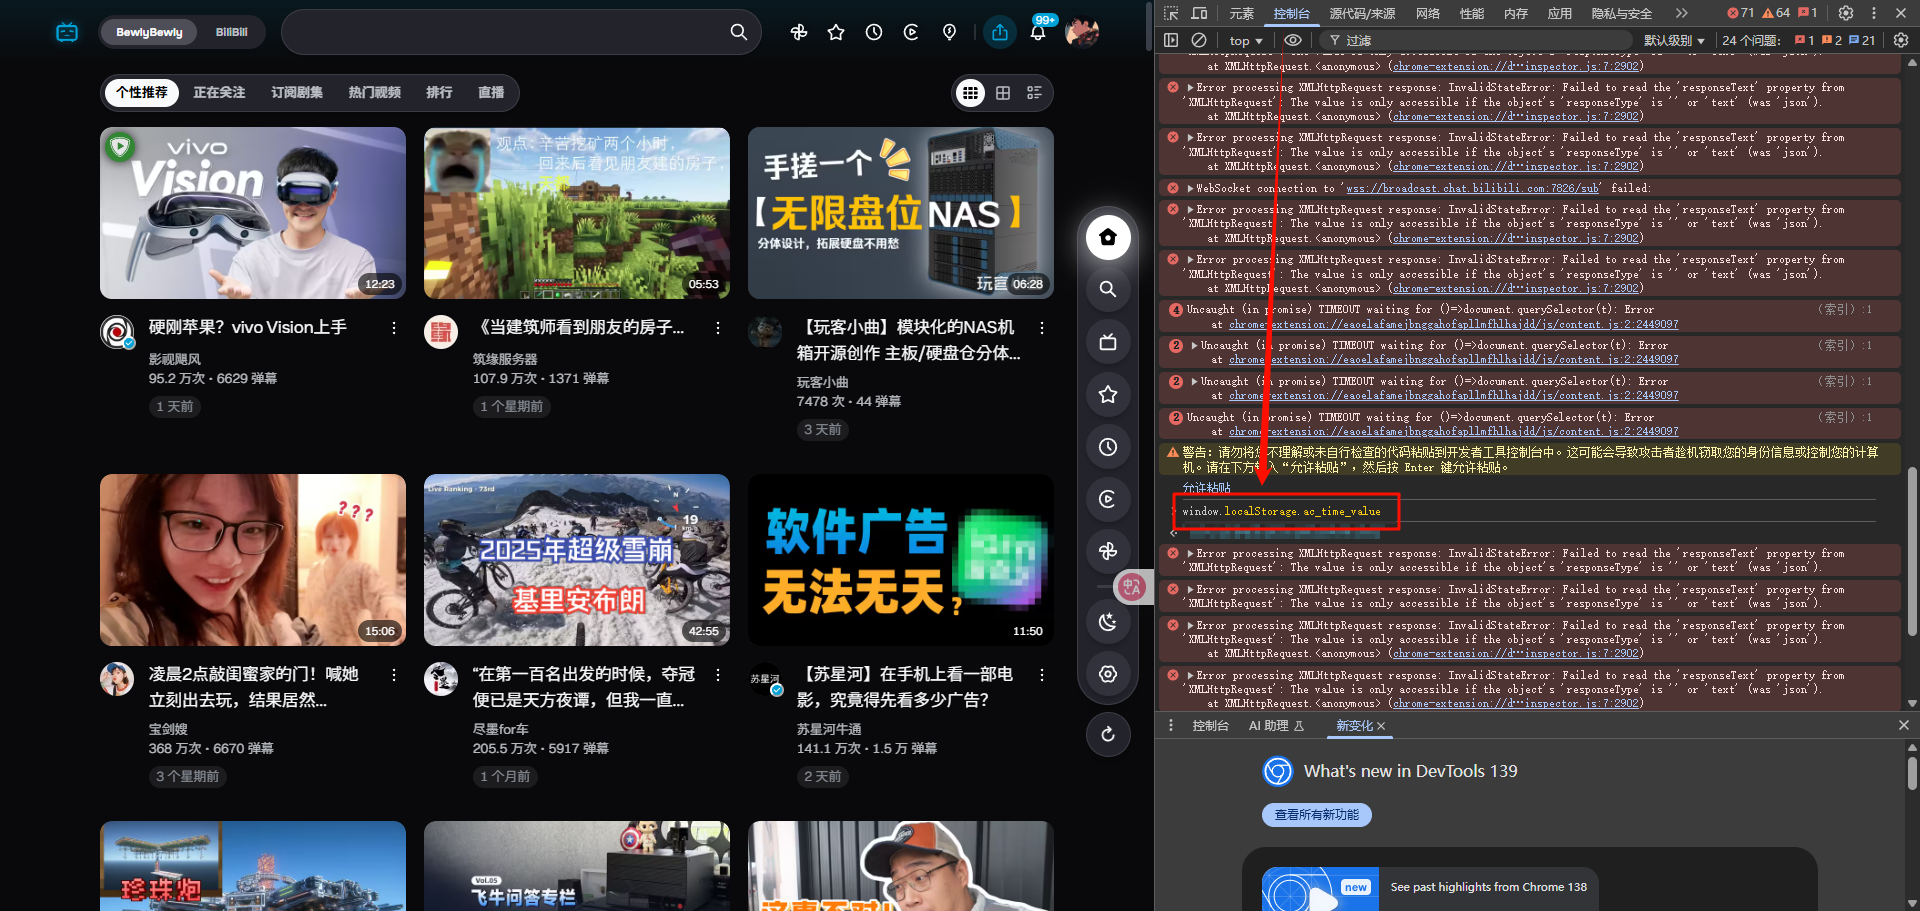
Task: Open notifications bell with 99+ badge
Action: click(1038, 32)
